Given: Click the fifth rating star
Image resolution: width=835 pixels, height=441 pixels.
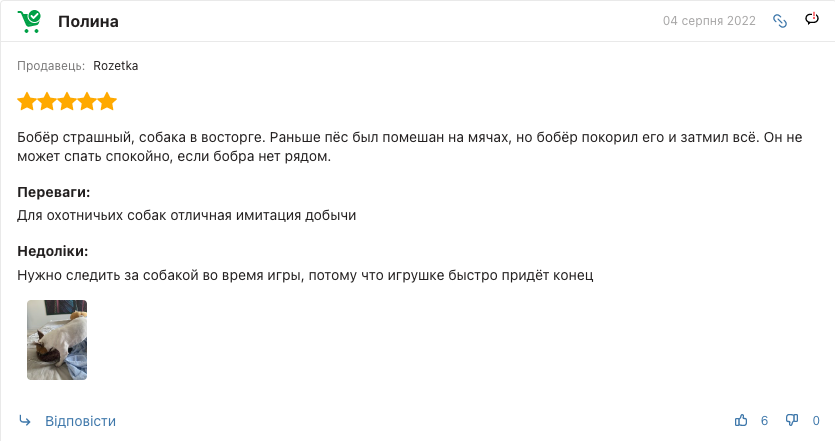Looking at the screenshot, I should pyautogui.click(x=107, y=101).
